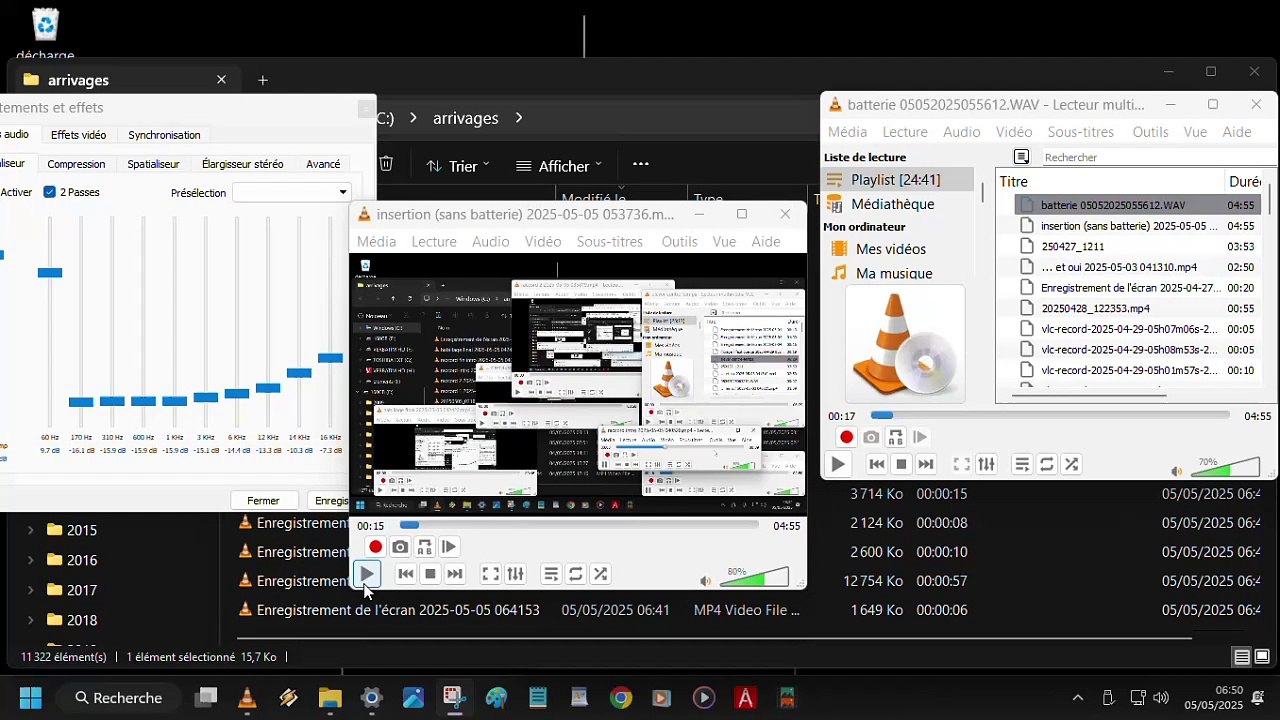Open the Outils menu in insertion VLC window
The height and width of the screenshot is (720, 1280).
679,241
